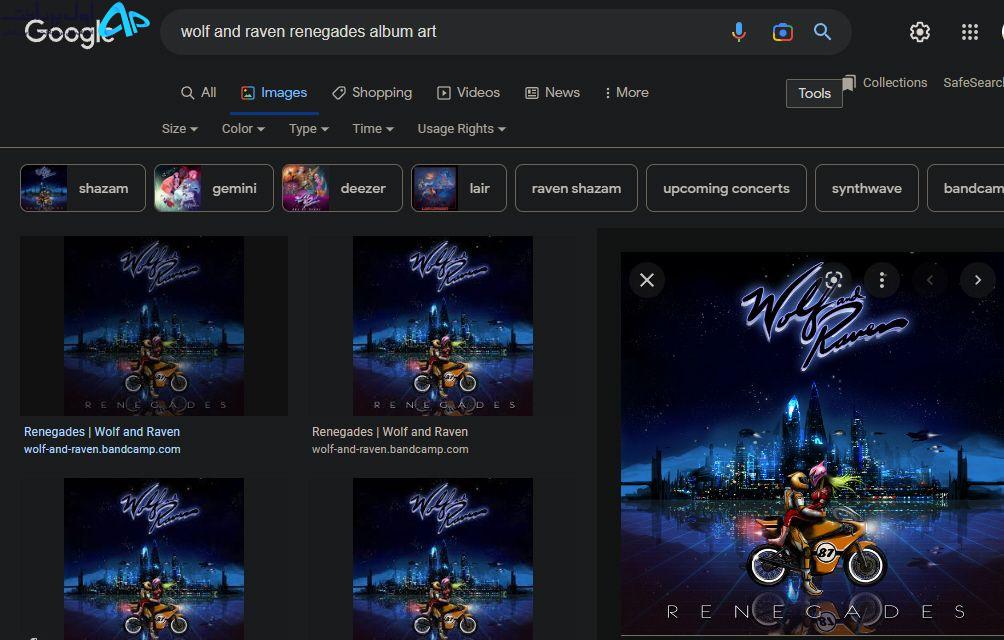Open the Time filter dropdown
1004x640 pixels.
[x=373, y=129]
